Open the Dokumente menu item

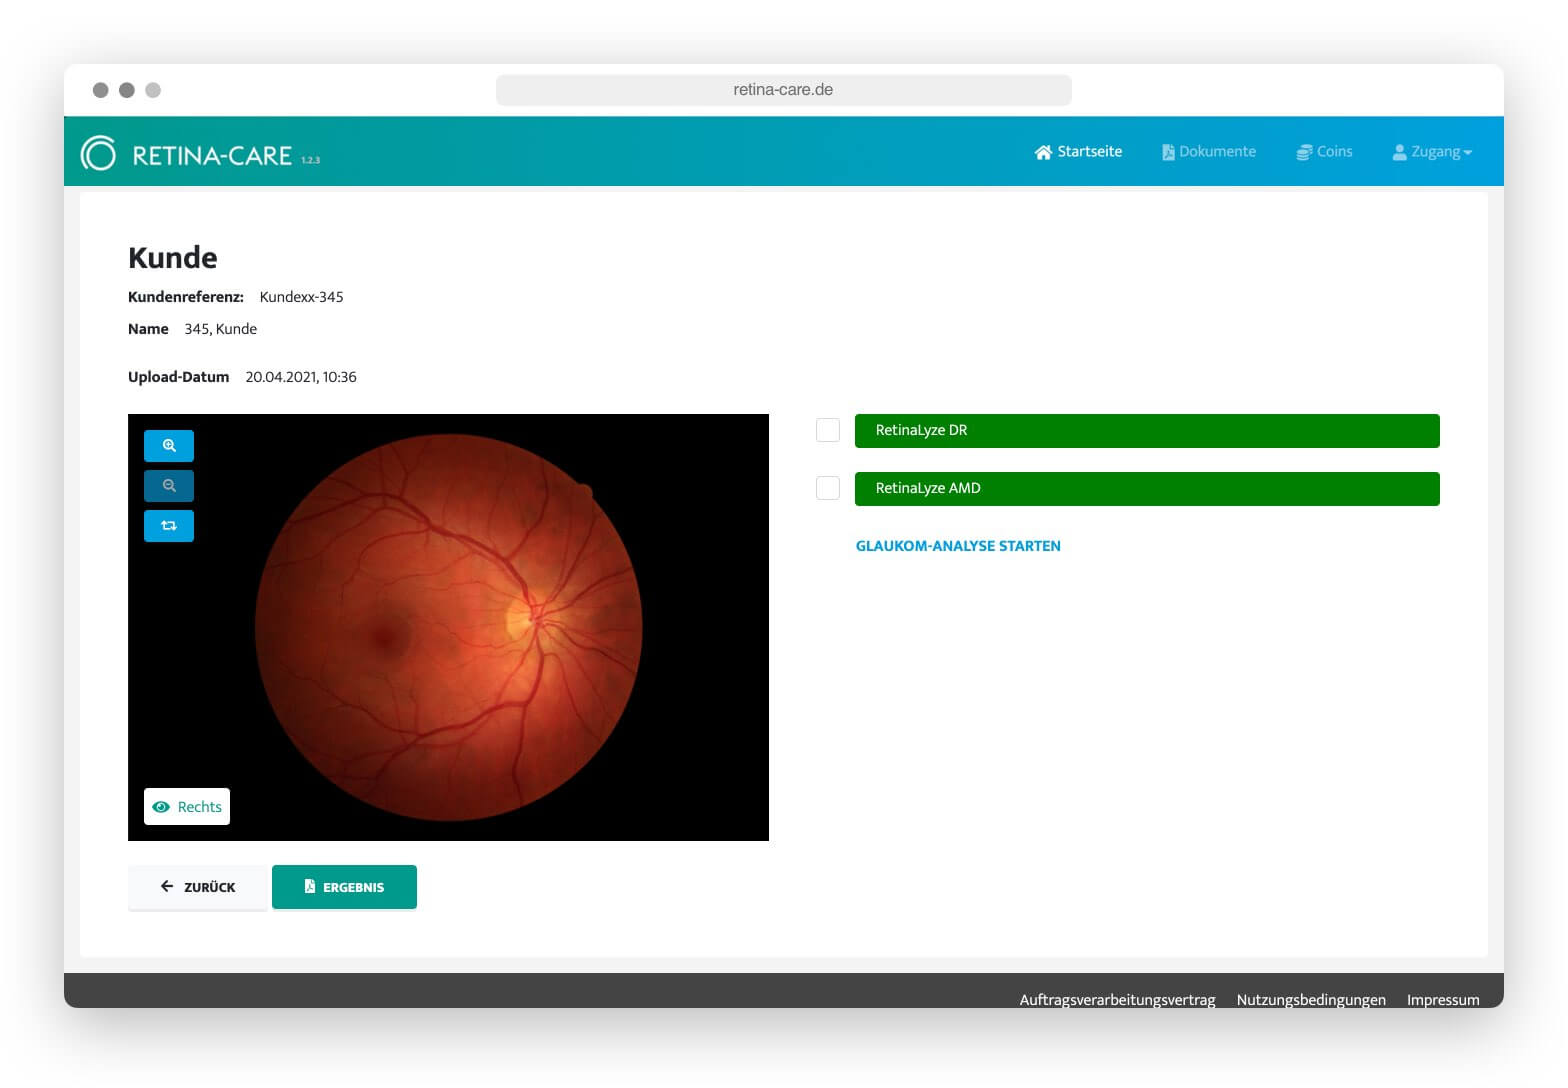point(1208,152)
